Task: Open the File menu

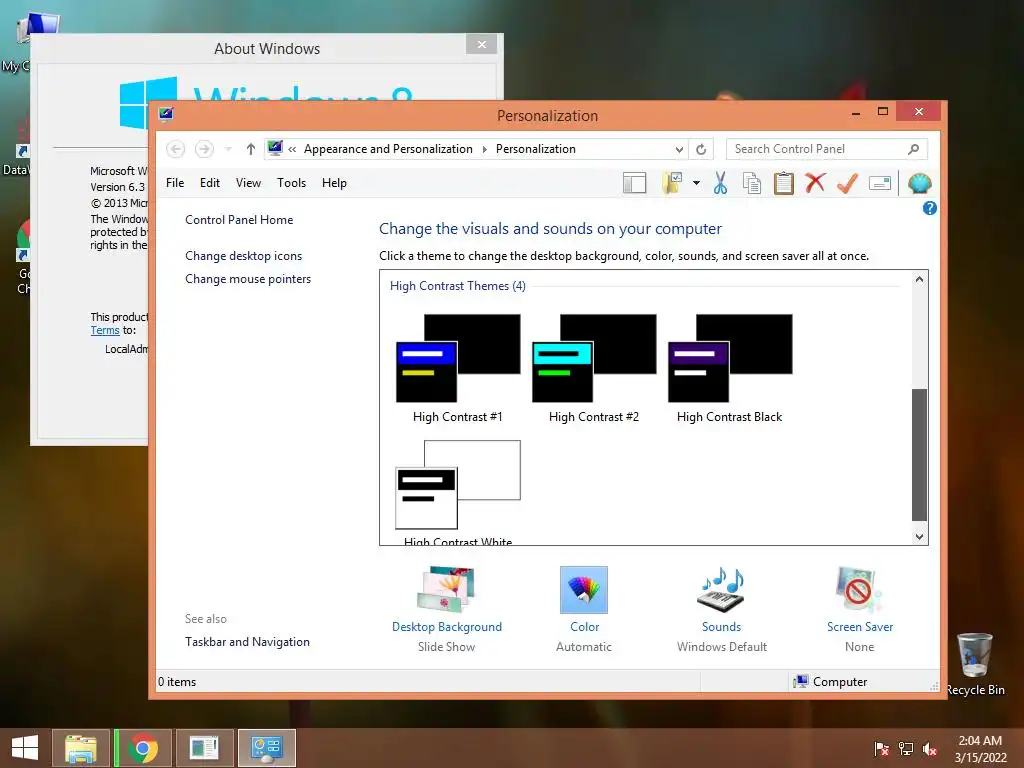Action: pyautogui.click(x=175, y=183)
